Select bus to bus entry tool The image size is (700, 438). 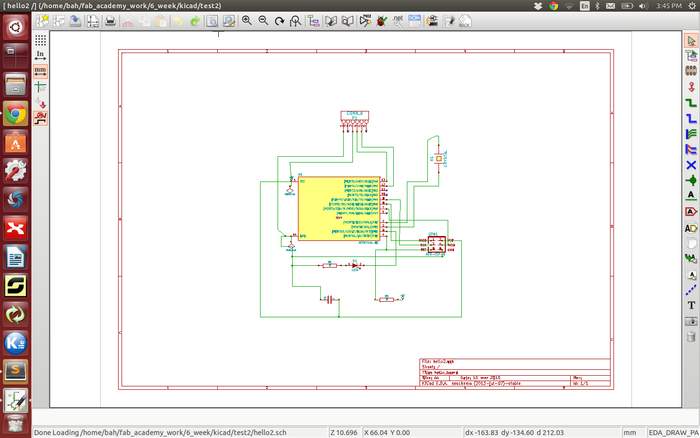[691, 149]
